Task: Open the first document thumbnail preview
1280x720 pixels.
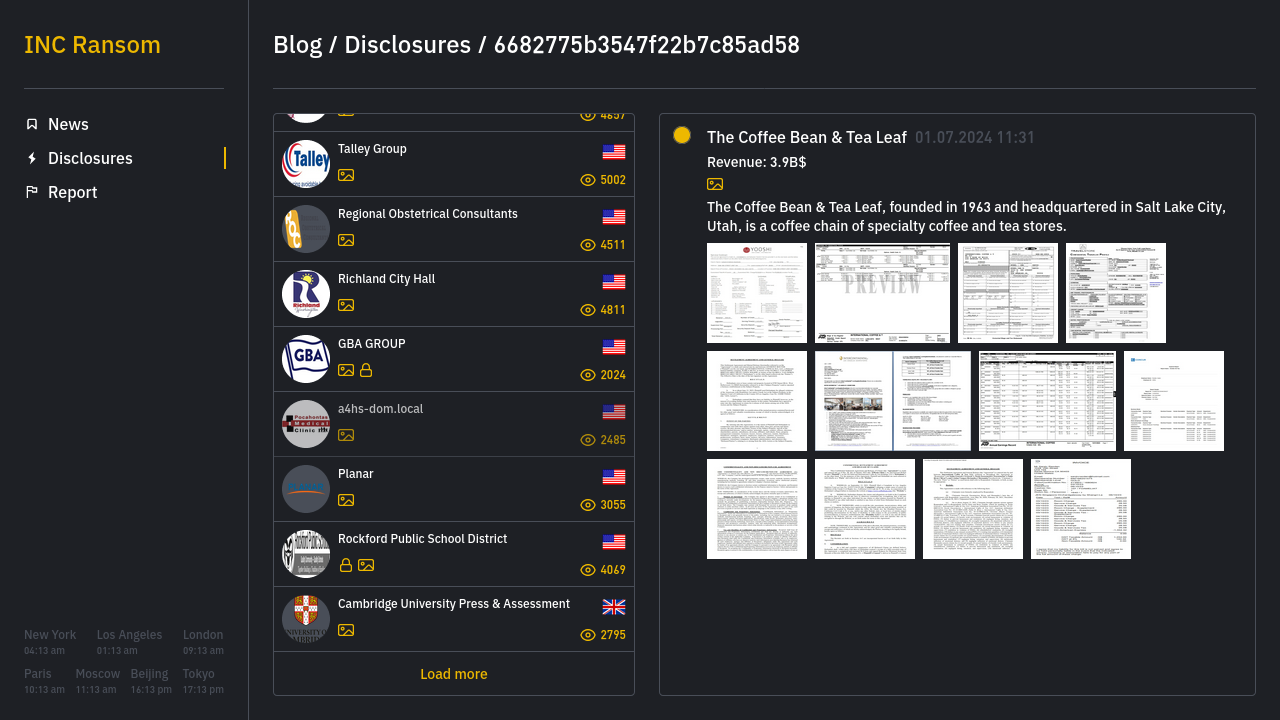Action: [x=757, y=293]
